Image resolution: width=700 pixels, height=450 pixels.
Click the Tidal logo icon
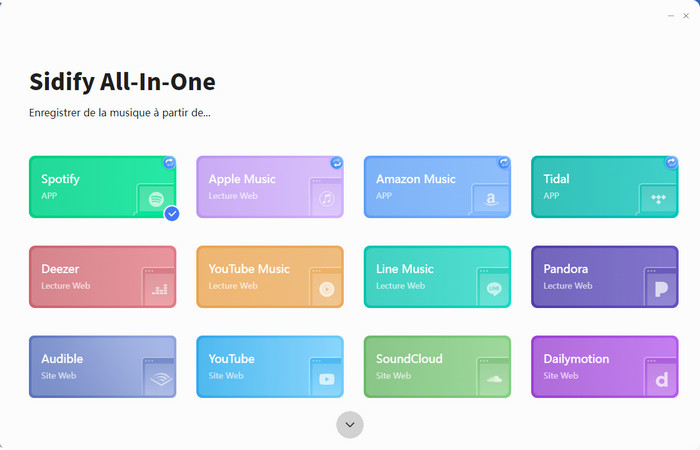tap(658, 199)
